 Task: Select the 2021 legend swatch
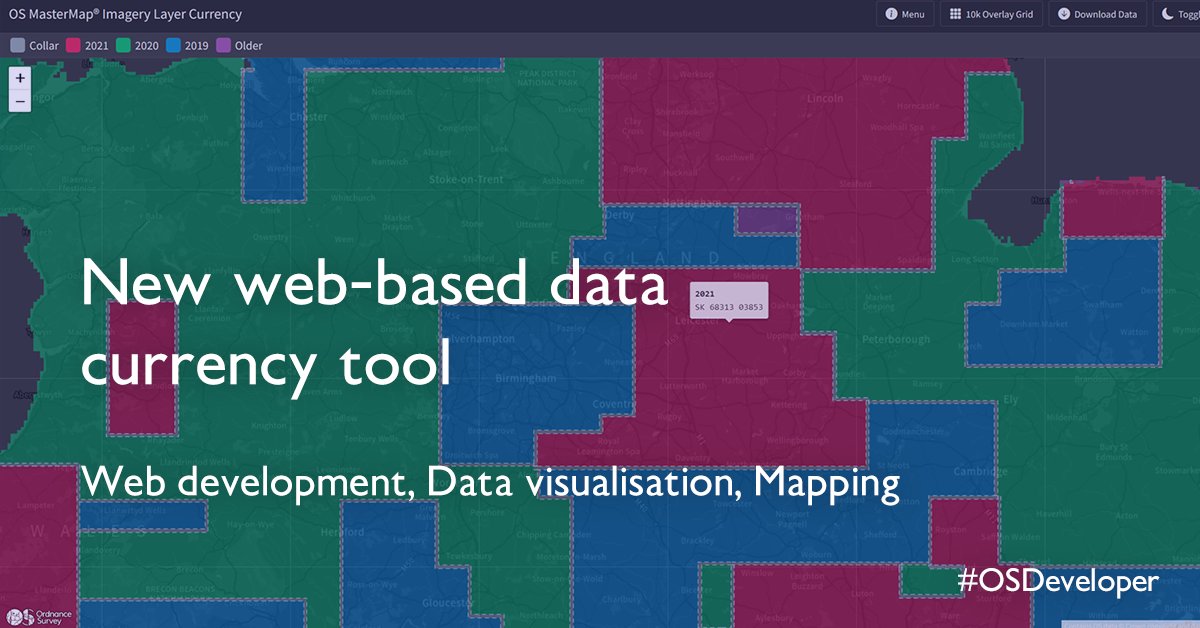[73, 45]
